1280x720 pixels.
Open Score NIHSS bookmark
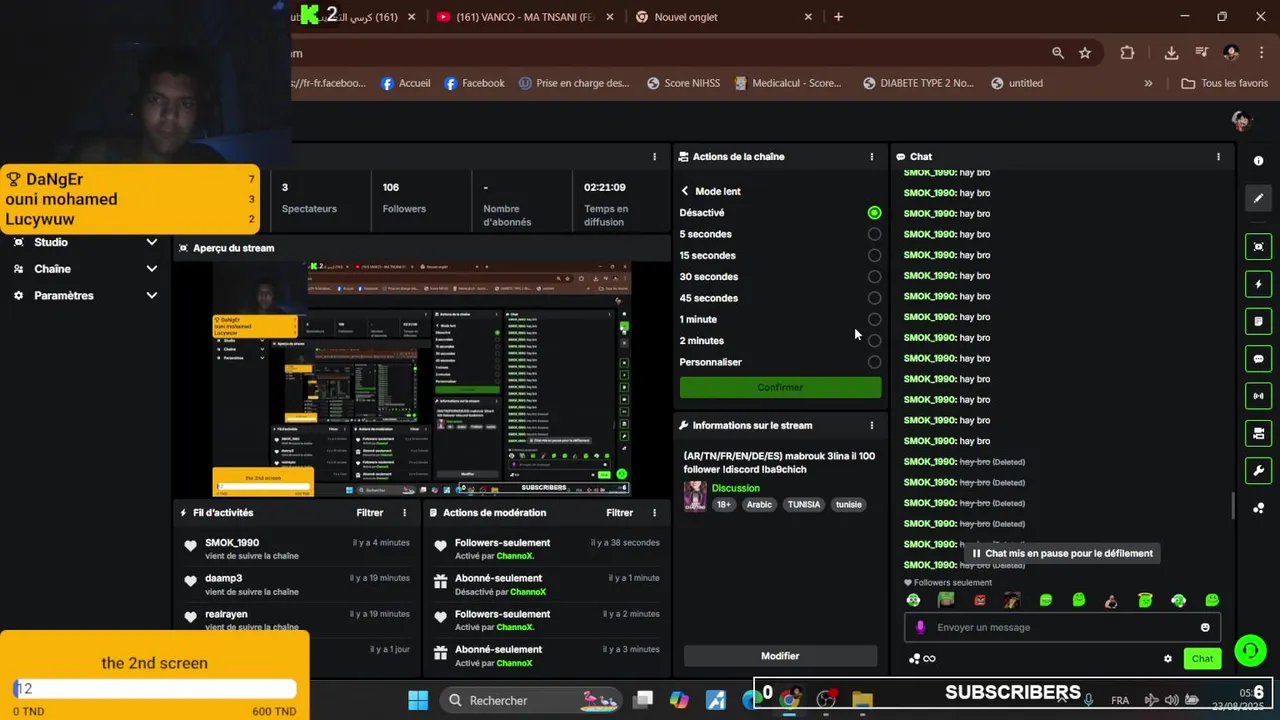tap(683, 84)
